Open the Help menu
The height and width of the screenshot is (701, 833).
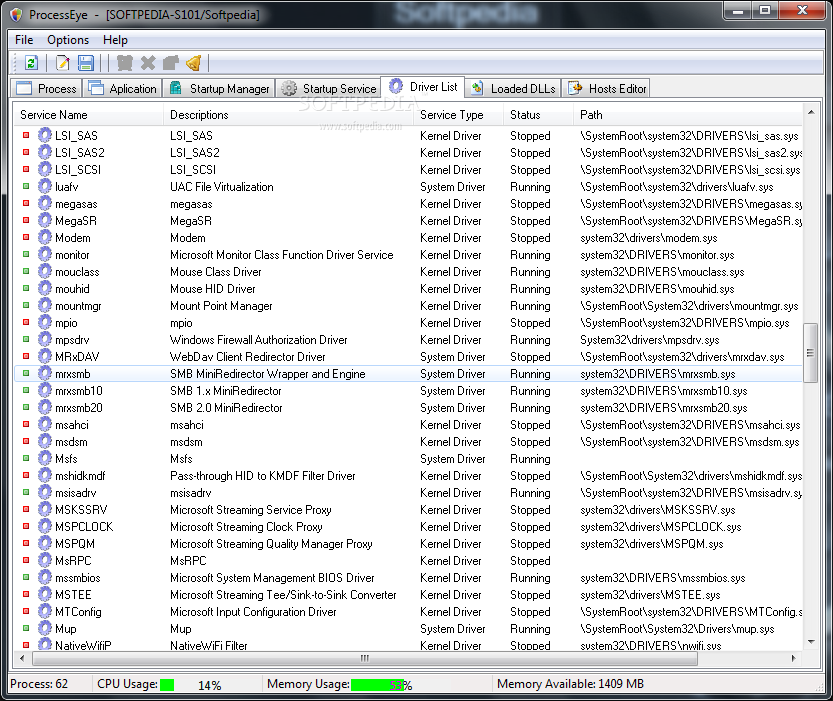click(115, 40)
